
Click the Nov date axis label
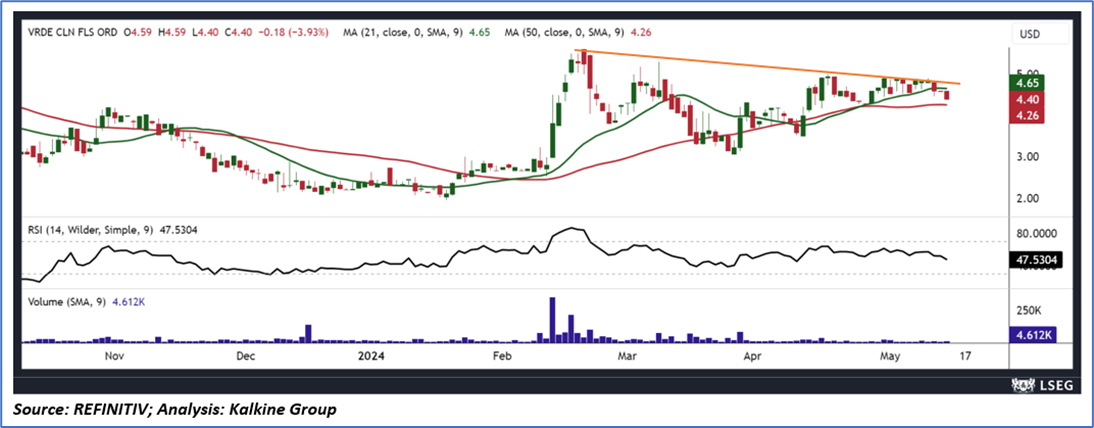pos(113,356)
